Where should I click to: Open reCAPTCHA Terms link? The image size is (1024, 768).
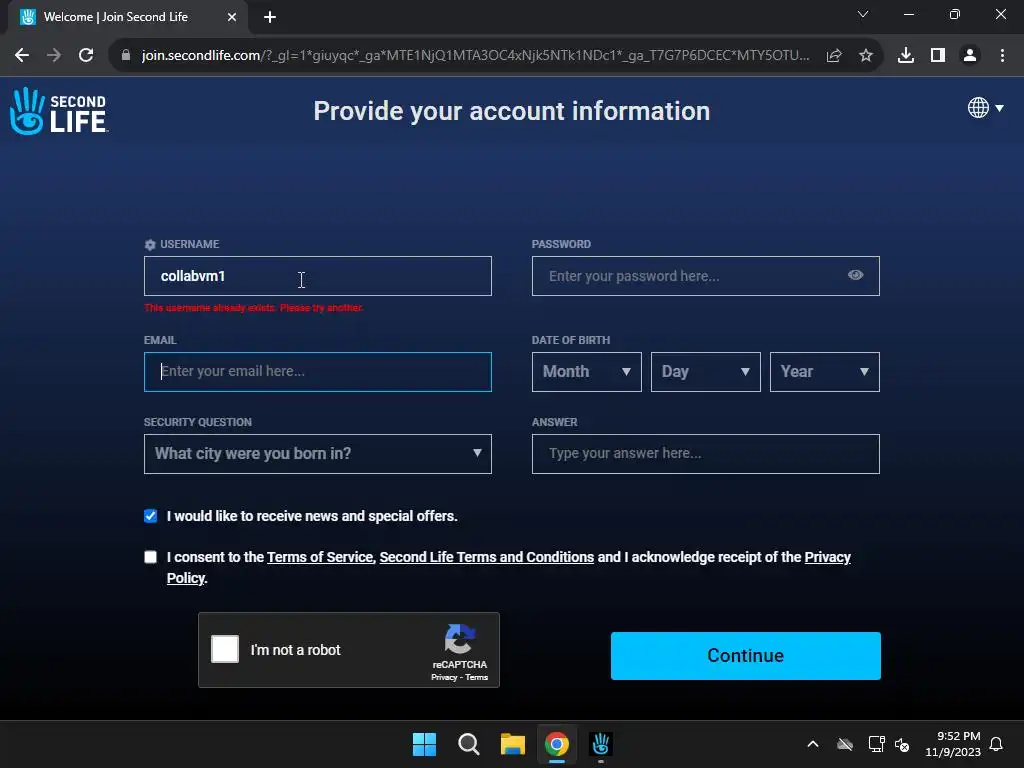477,677
